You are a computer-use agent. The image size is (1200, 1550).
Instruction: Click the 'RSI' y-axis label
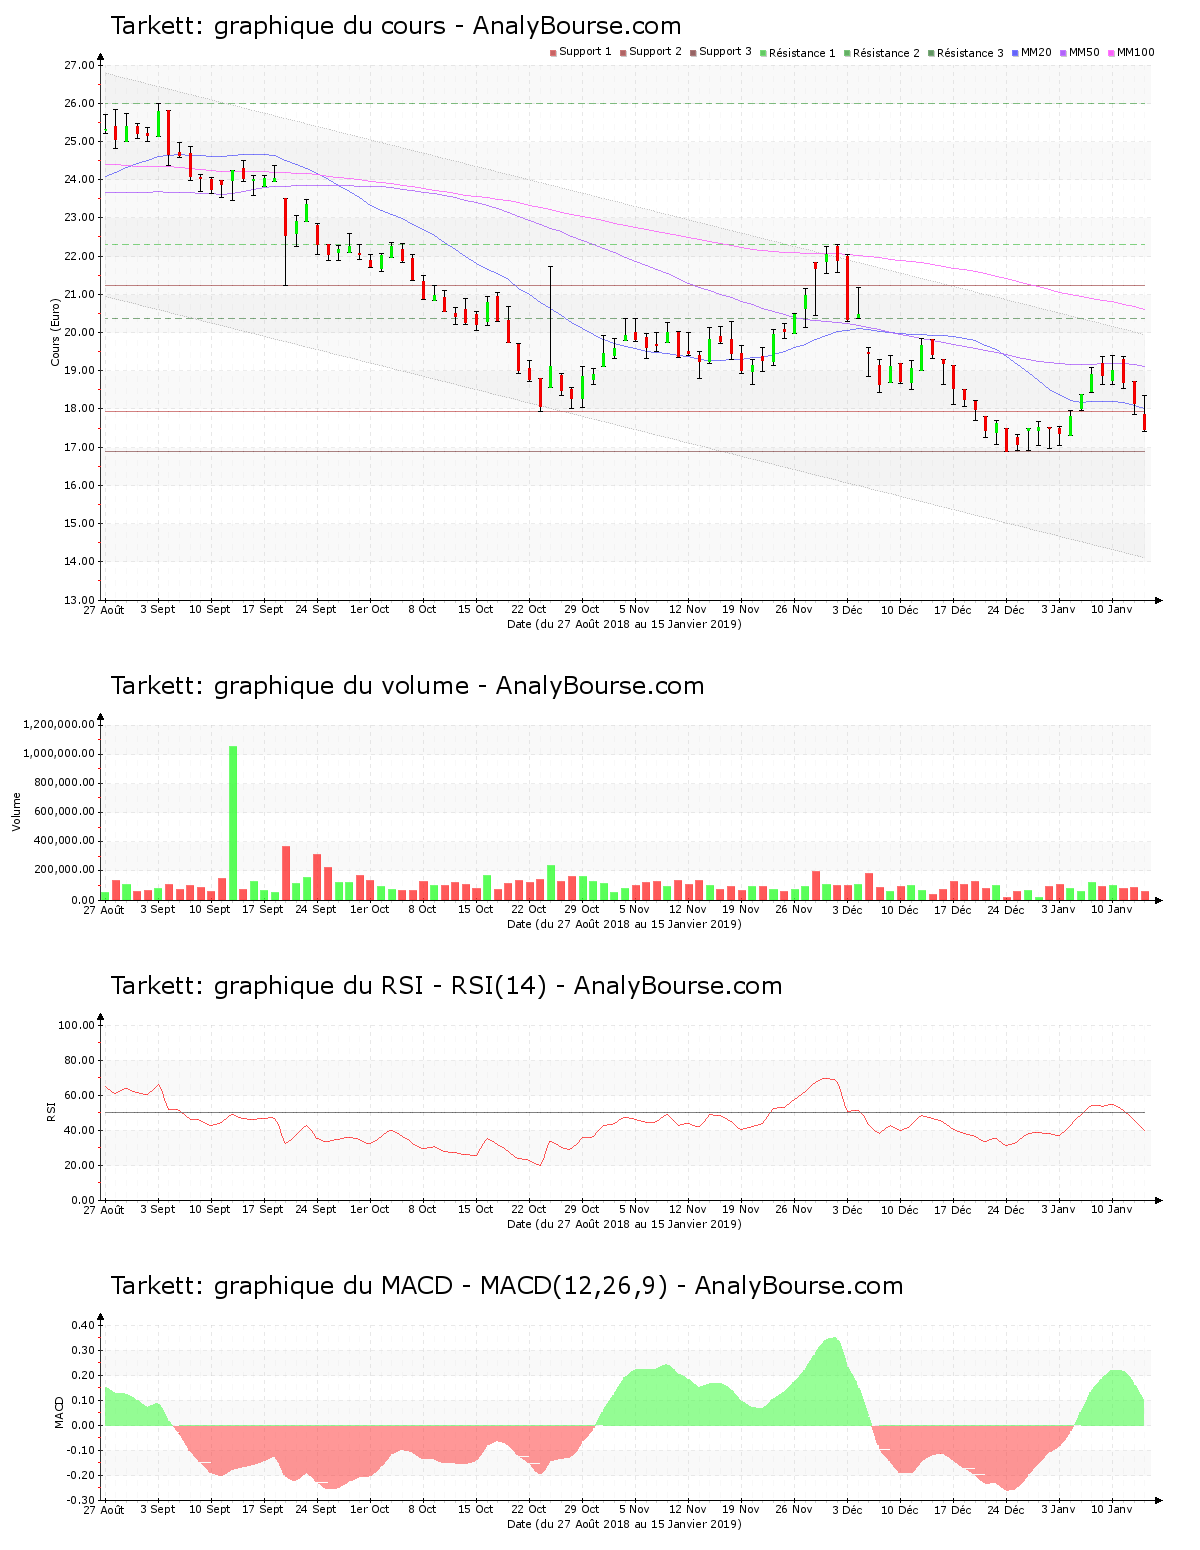pyautogui.click(x=51, y=1111)
